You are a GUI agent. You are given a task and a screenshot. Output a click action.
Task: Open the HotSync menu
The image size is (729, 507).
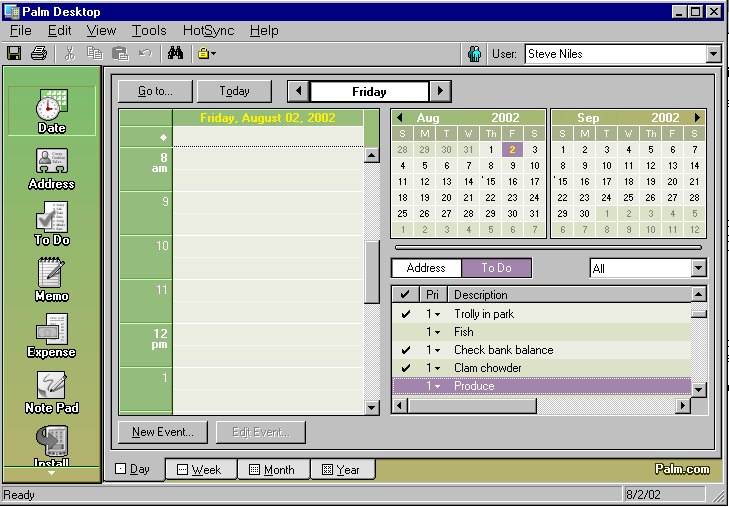pos(208,31)
